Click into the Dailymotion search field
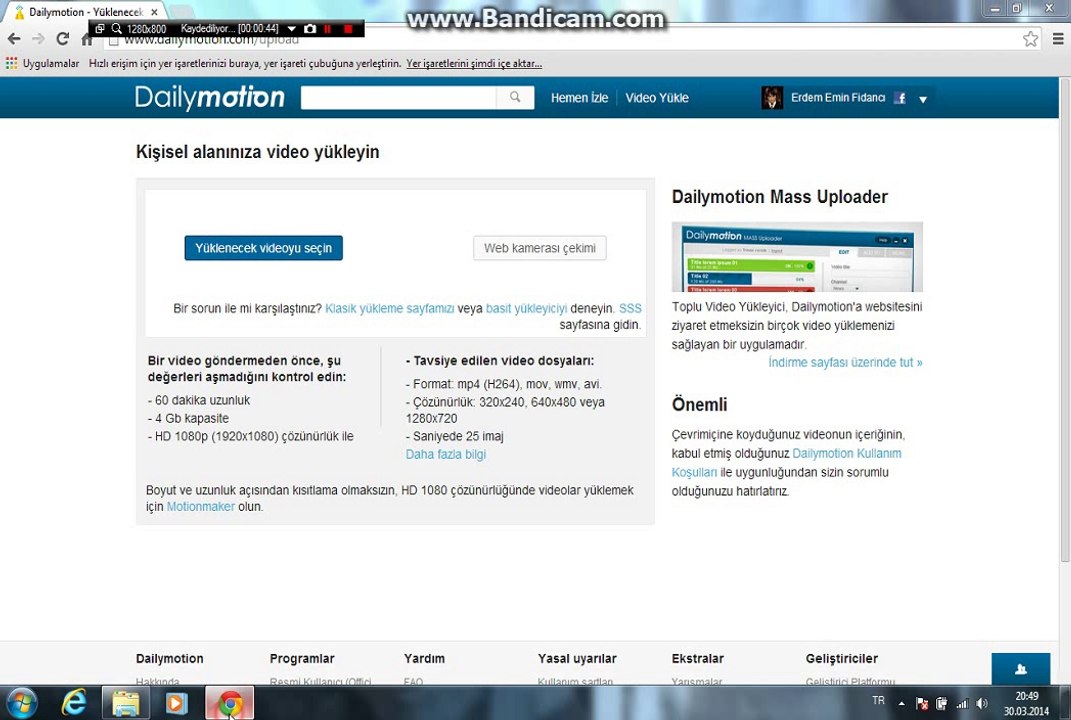Viewport: 1071px width, 720px height. tap(399, 98)
